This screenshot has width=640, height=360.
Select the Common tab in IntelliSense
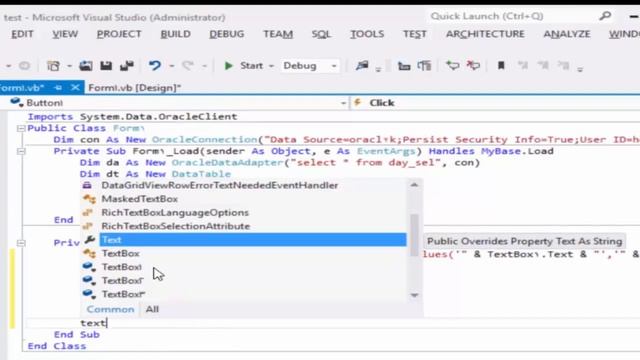pyautogui.click(x=110, y=309)
